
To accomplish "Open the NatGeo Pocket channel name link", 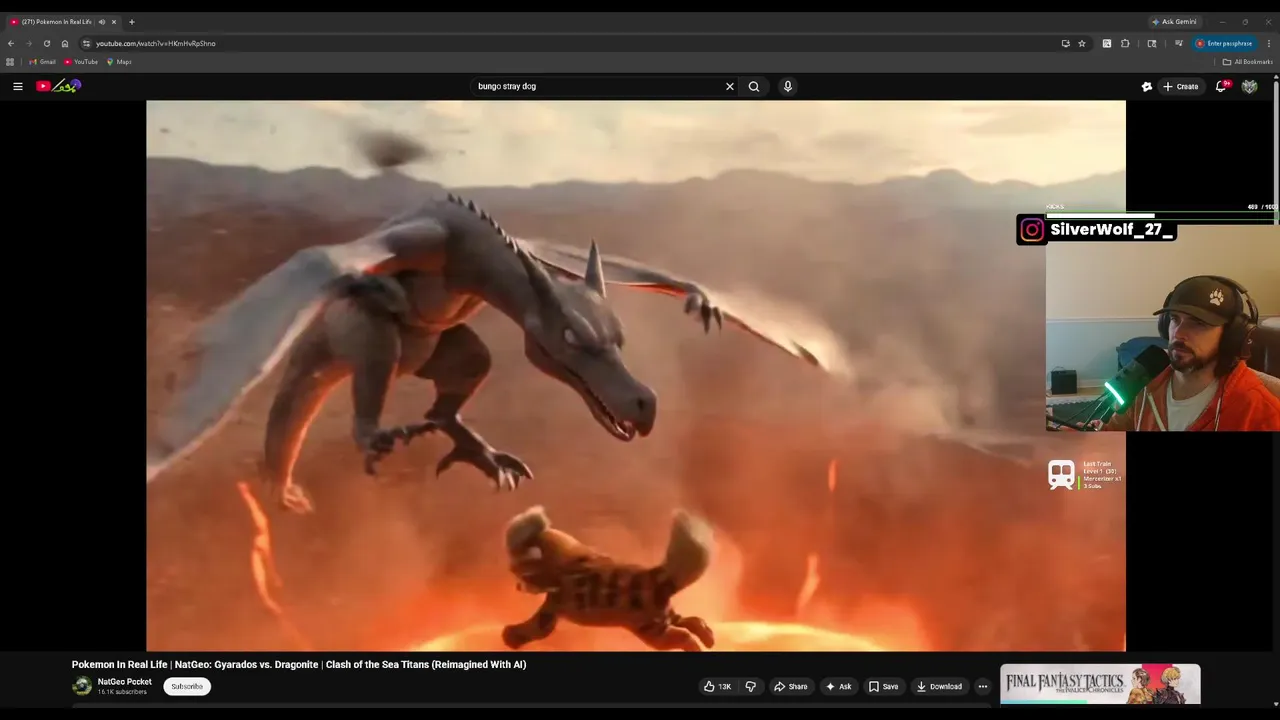I will (x=125, y=682).
